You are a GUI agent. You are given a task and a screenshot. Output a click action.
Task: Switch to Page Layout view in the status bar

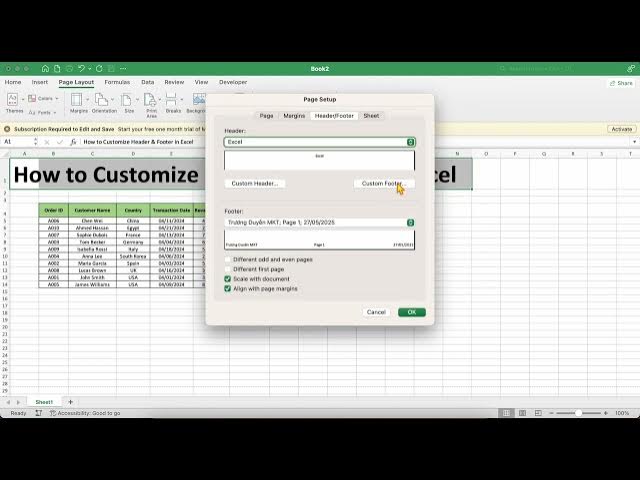[522, 413]
